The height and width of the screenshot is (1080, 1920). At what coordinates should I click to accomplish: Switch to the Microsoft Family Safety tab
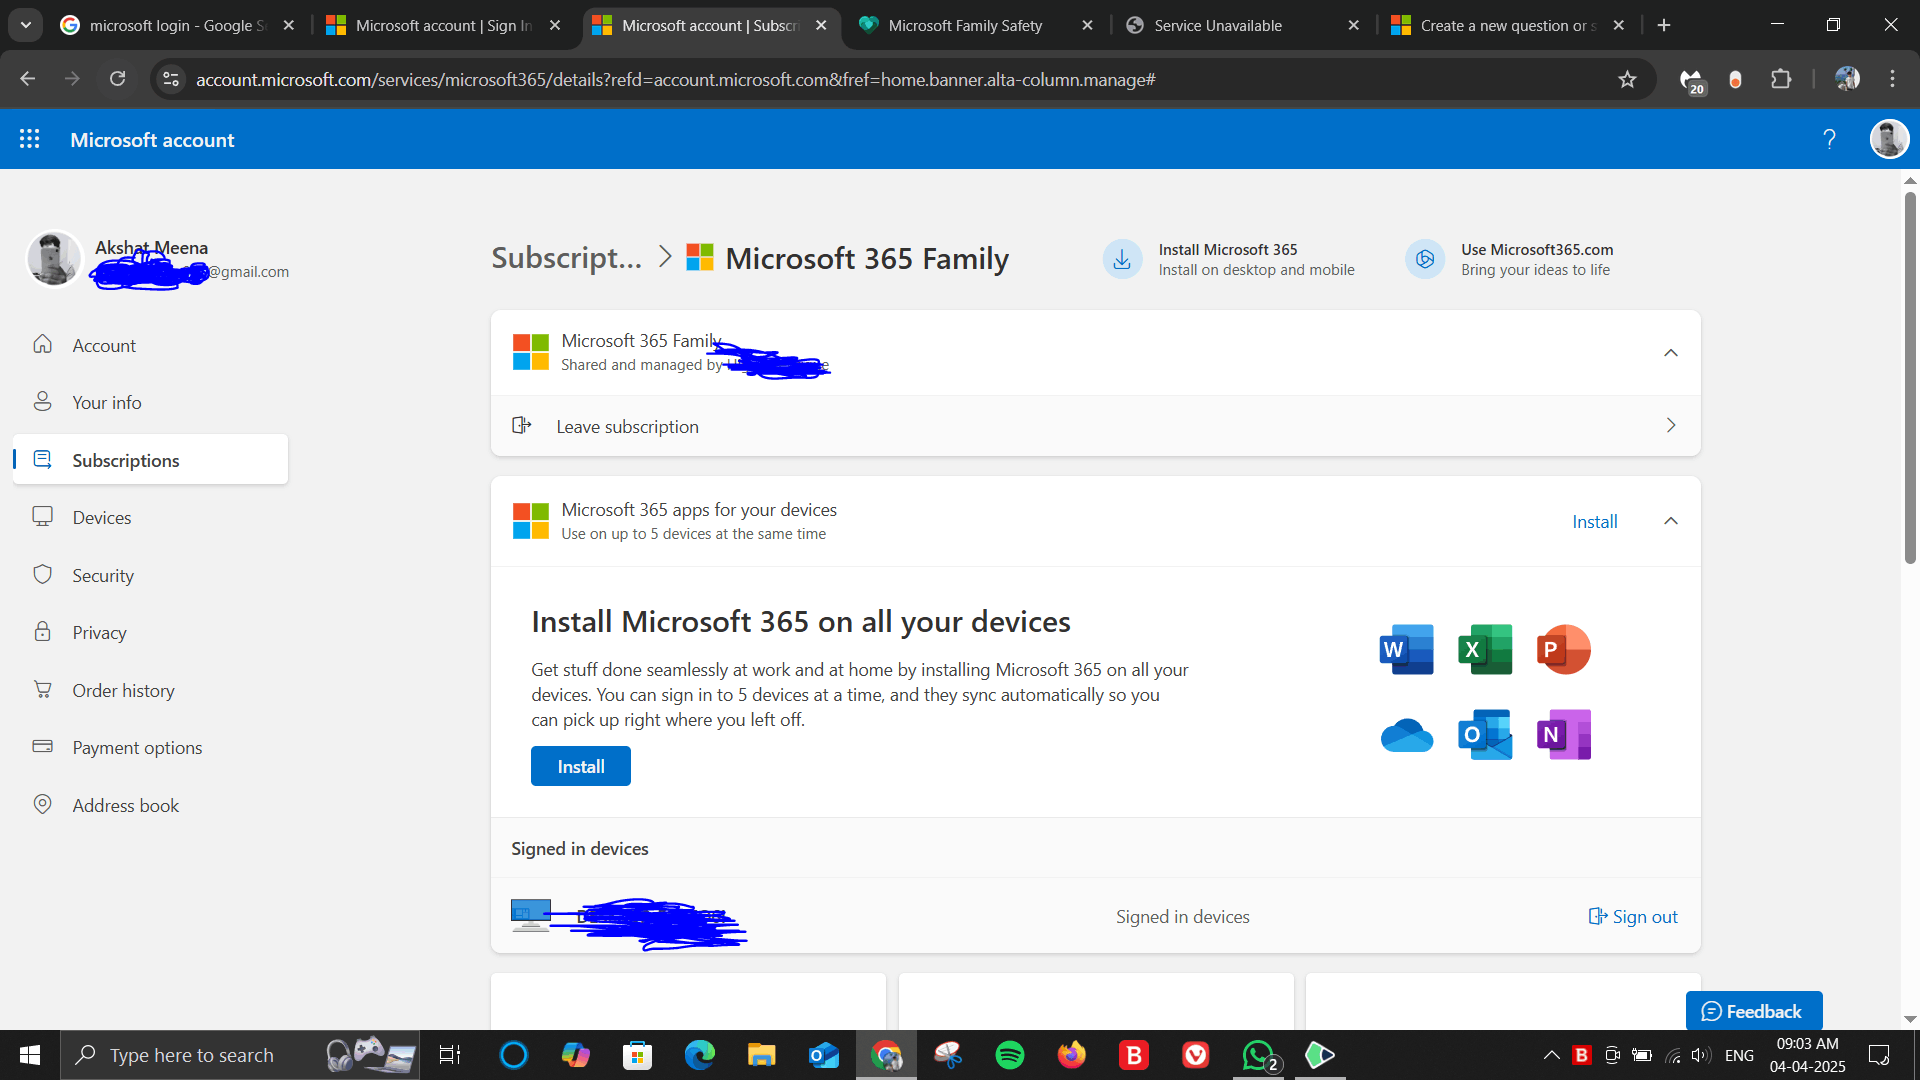tap(965, 25)
